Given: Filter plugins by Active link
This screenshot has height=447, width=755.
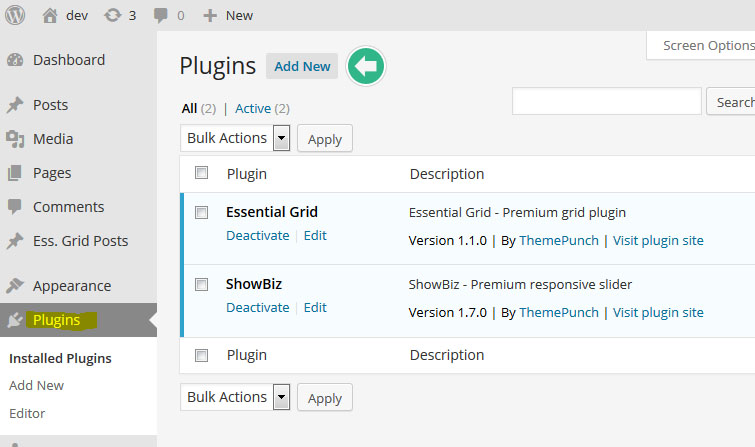Looking at the screenshot, I should pos(252,108).
